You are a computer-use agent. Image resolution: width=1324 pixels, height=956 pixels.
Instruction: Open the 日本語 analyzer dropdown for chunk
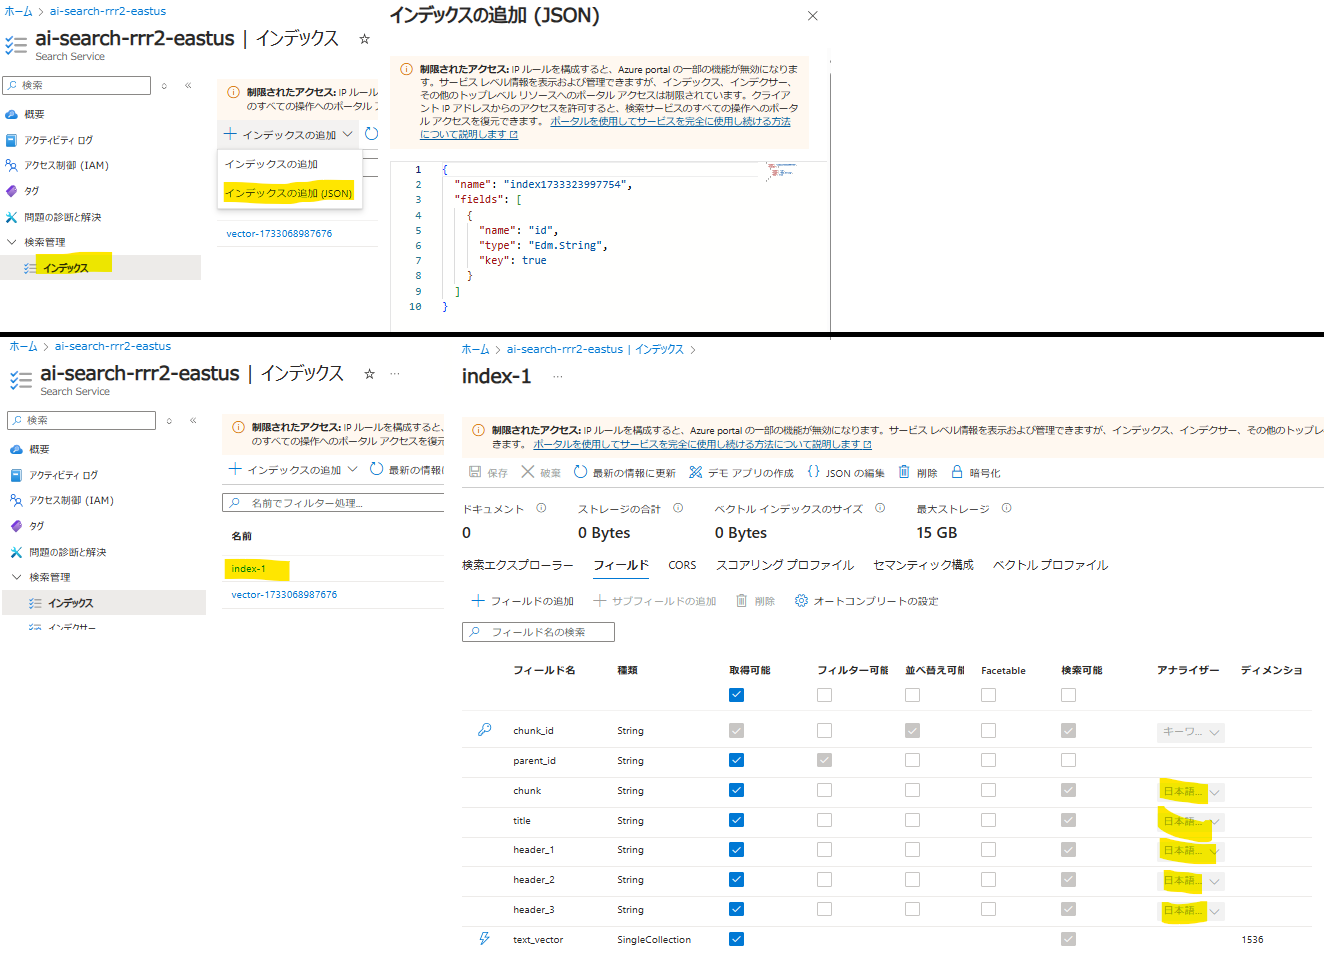(x=1191, y=792)
